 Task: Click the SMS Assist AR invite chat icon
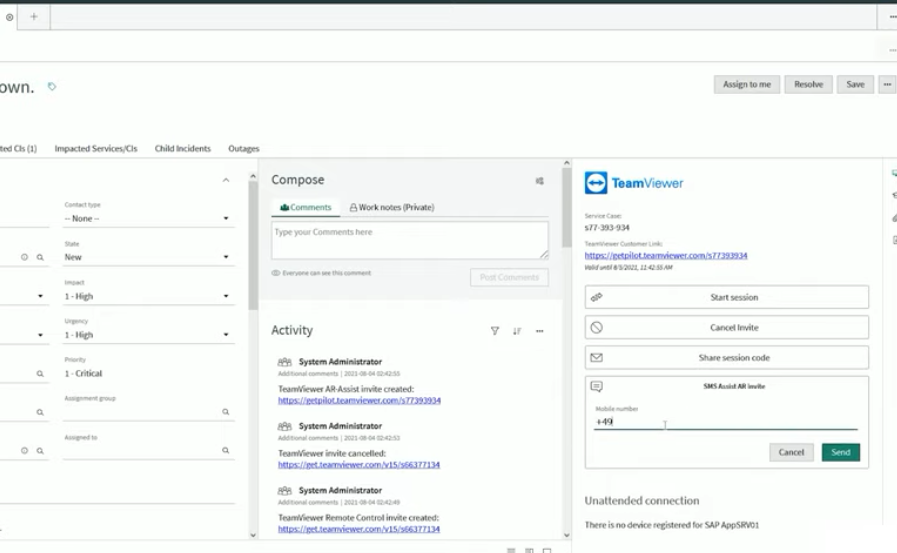(596, 387)
